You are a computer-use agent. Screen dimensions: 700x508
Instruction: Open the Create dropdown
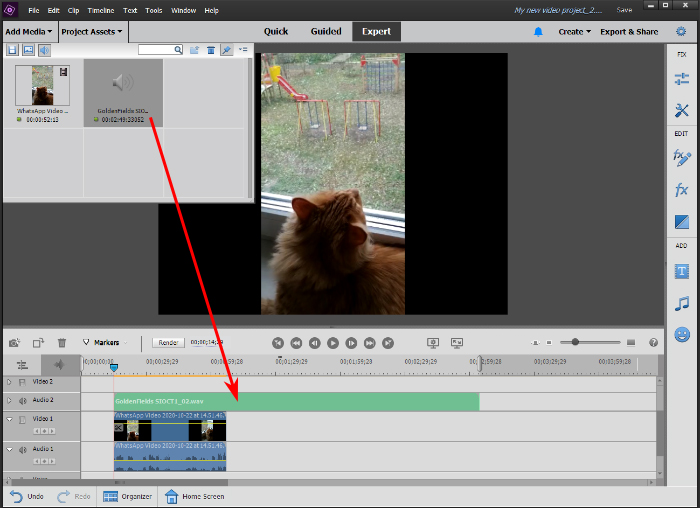click(x=575, y=32)
